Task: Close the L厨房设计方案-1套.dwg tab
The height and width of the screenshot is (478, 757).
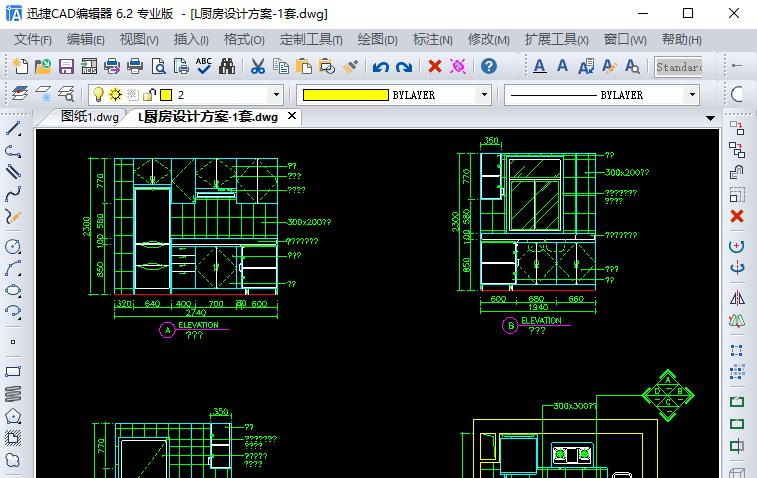Action: [292, 116]
